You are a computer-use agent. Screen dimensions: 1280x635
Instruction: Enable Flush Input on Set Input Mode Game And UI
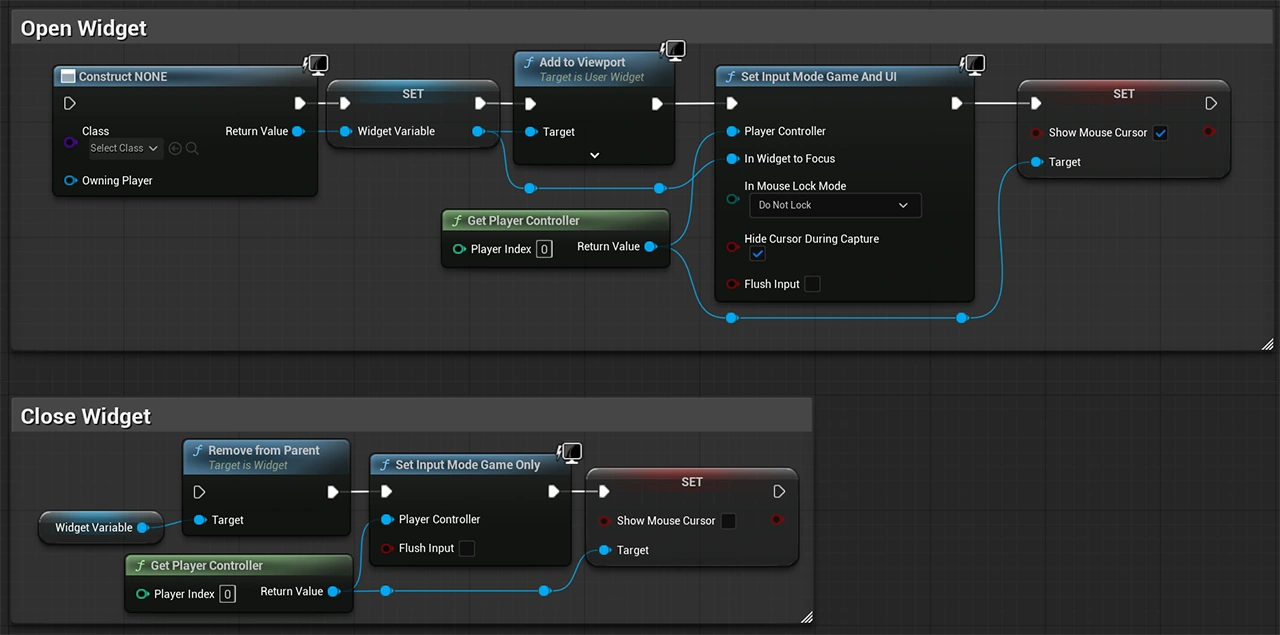(x=812, y=284)
